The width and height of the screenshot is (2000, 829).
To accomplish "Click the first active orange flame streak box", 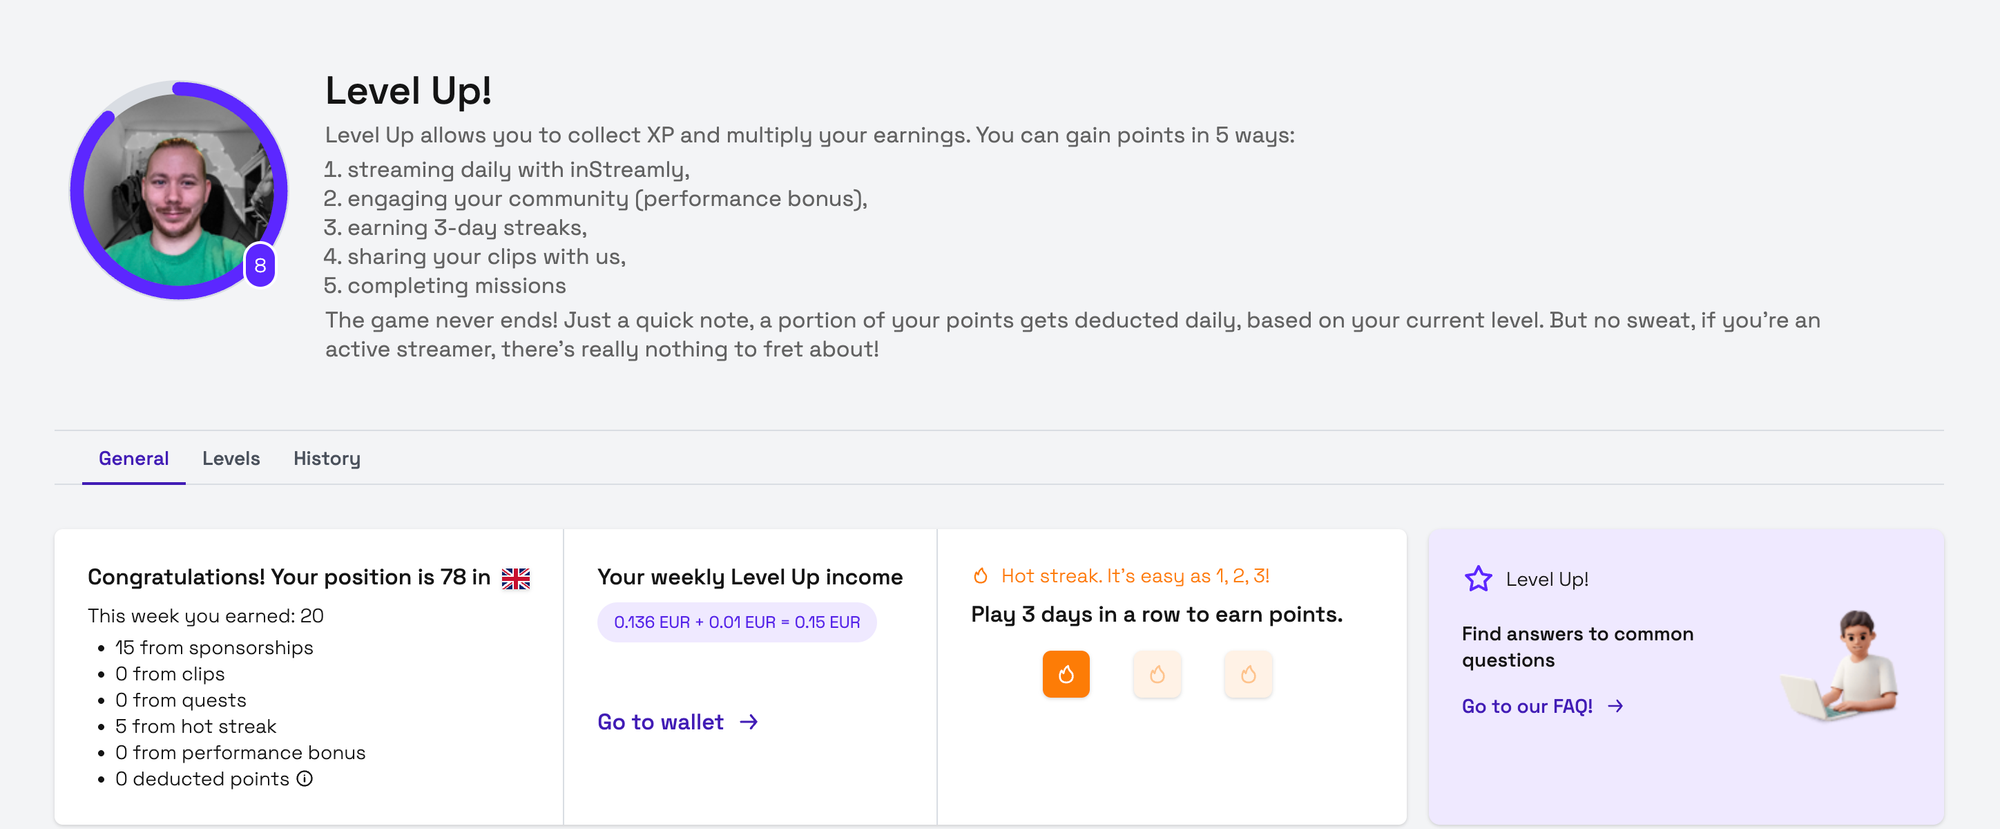I will point(1066,674).
